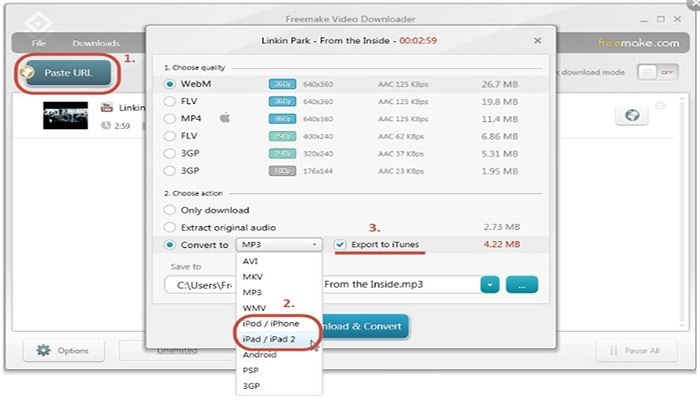Expand the save path history dropdown arrow

pos(490,284)
